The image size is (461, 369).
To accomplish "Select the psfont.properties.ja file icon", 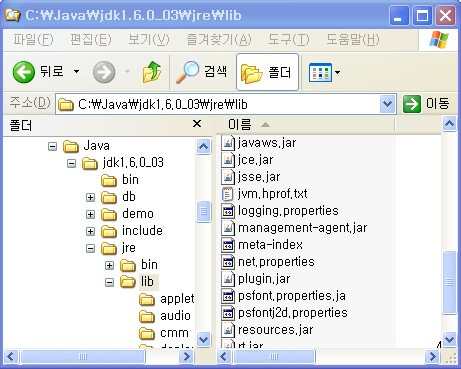I will click(x=228, y=296).
